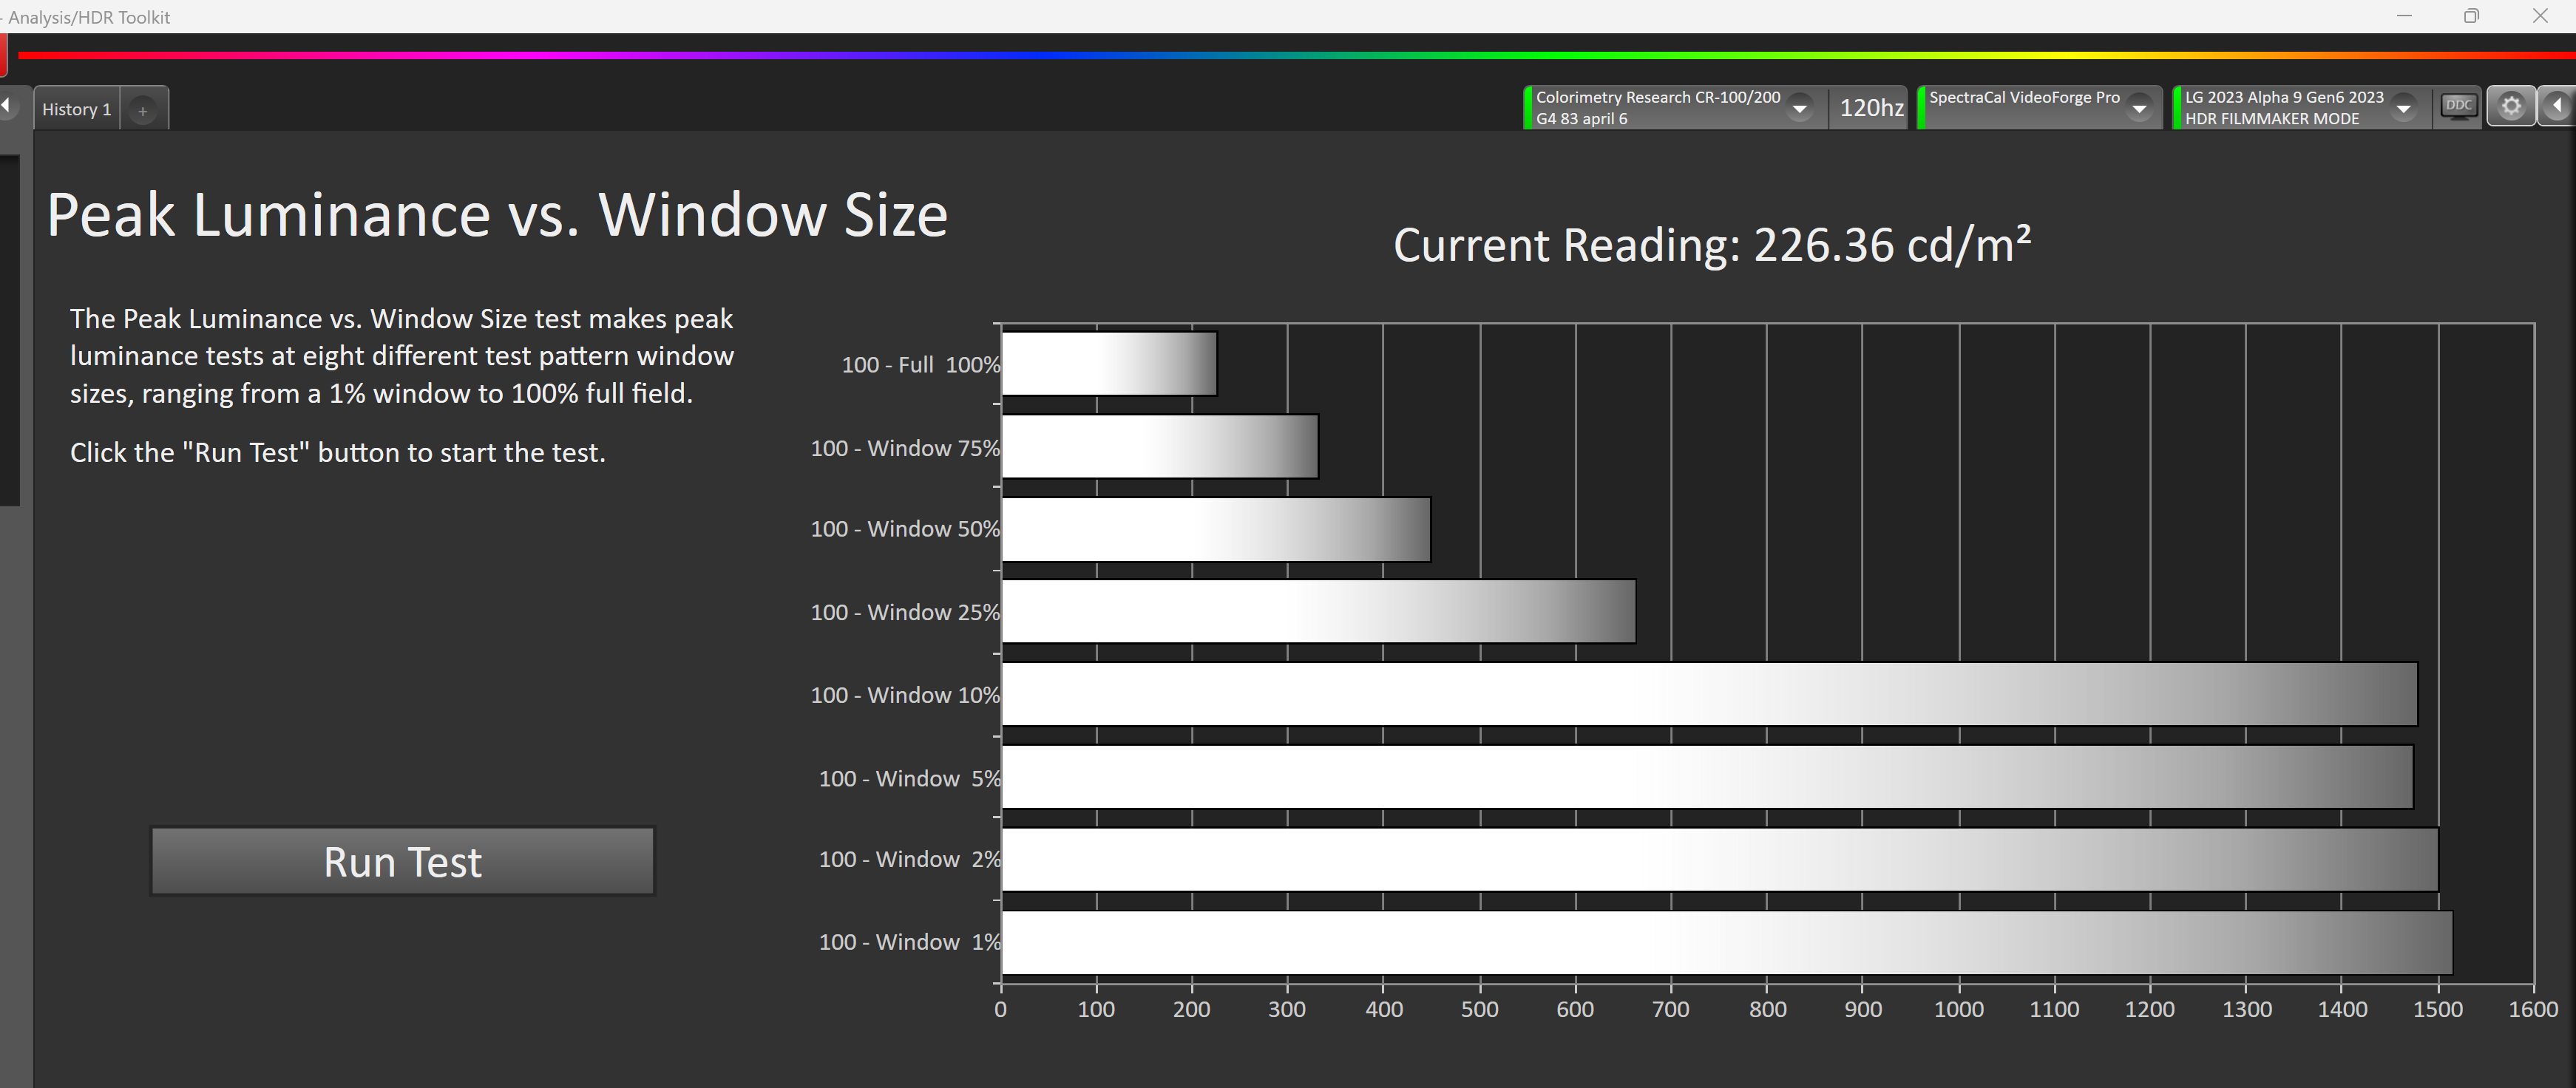
Task: Click the 120hz sync rate button
Action: pos(1870,108)
